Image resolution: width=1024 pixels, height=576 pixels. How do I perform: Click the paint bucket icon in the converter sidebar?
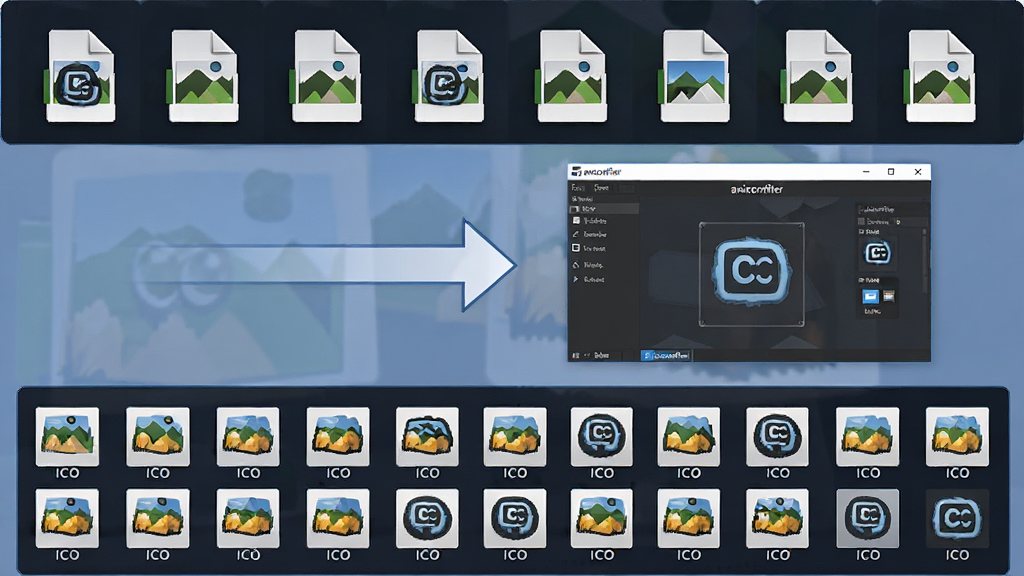576,264
